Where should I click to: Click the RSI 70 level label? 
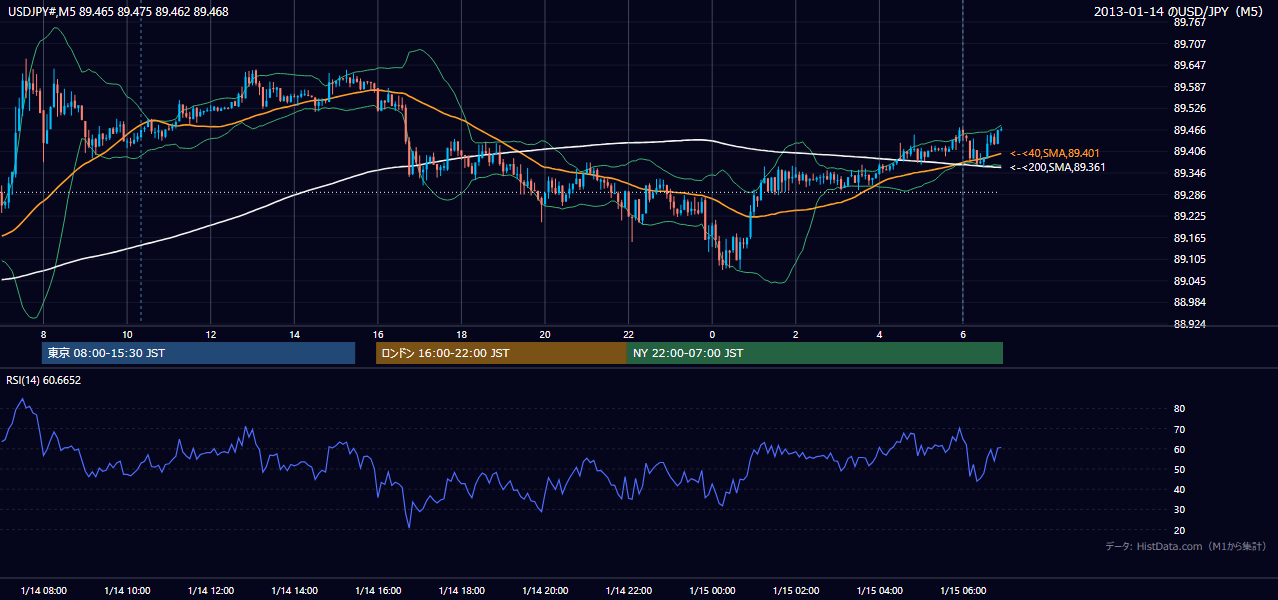click(x=1179, y=429)
